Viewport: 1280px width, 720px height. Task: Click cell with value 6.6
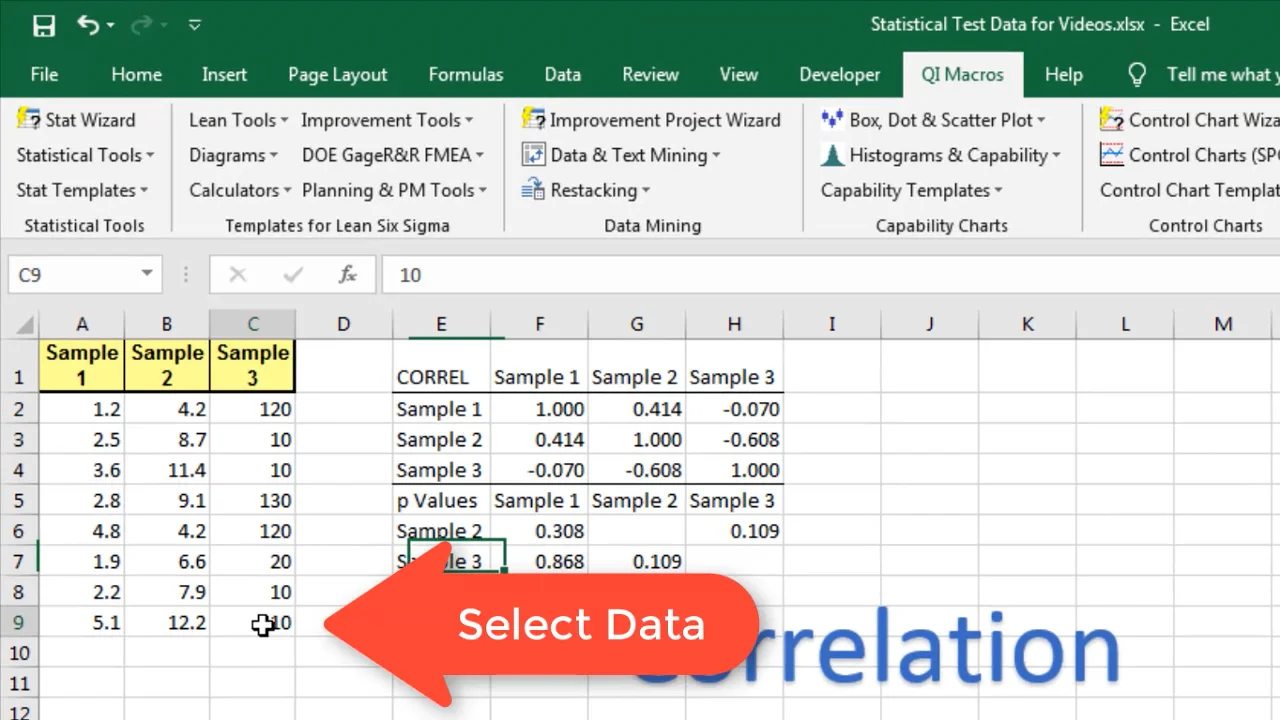click(x=167, y=562)
